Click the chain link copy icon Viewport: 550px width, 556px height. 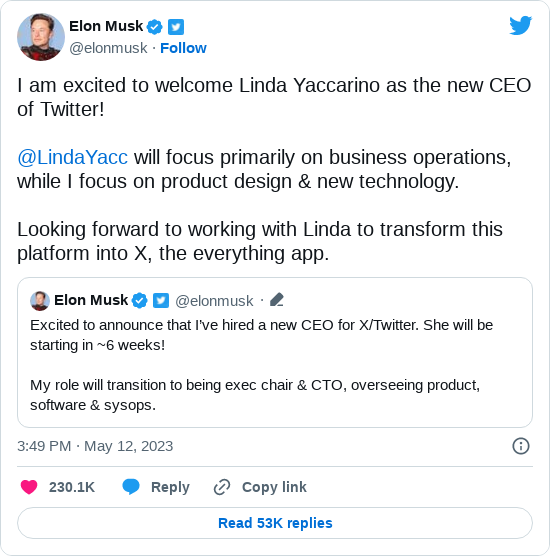(x=222, y=487)
